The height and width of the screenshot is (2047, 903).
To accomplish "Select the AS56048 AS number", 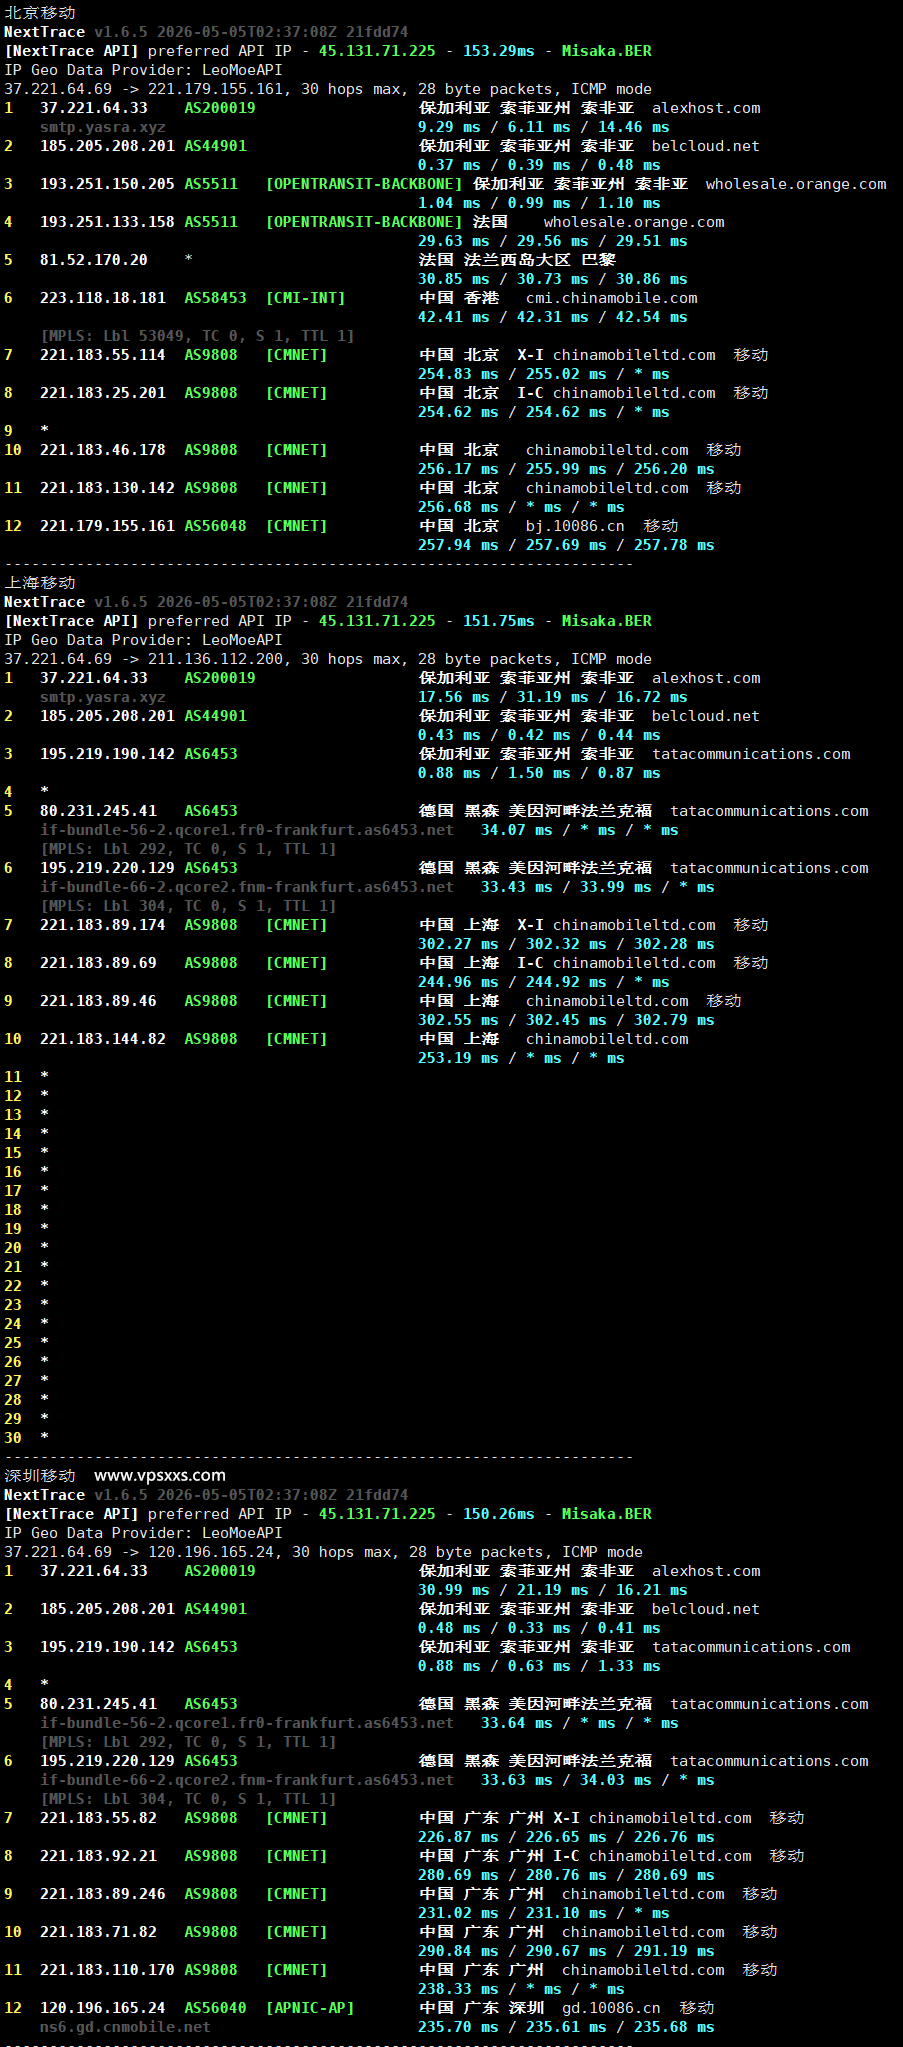I will (216, 526).
